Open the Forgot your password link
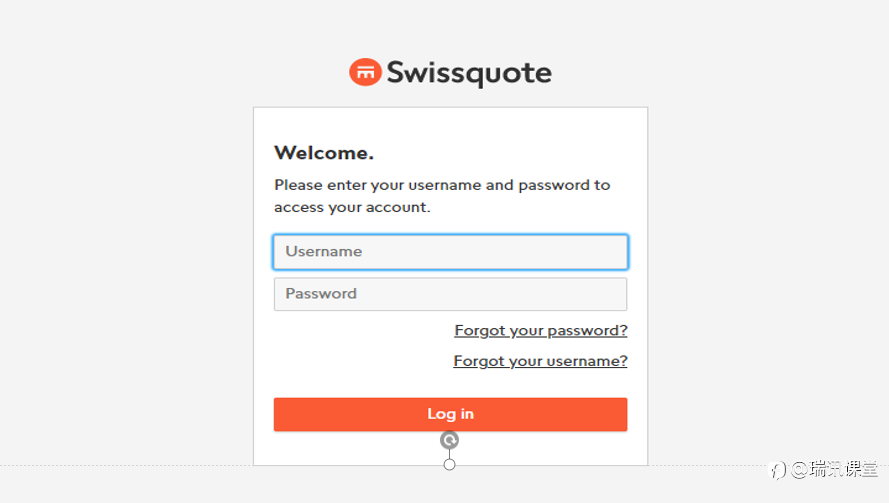Screen dimensions: 889x503 coord(540,330)
